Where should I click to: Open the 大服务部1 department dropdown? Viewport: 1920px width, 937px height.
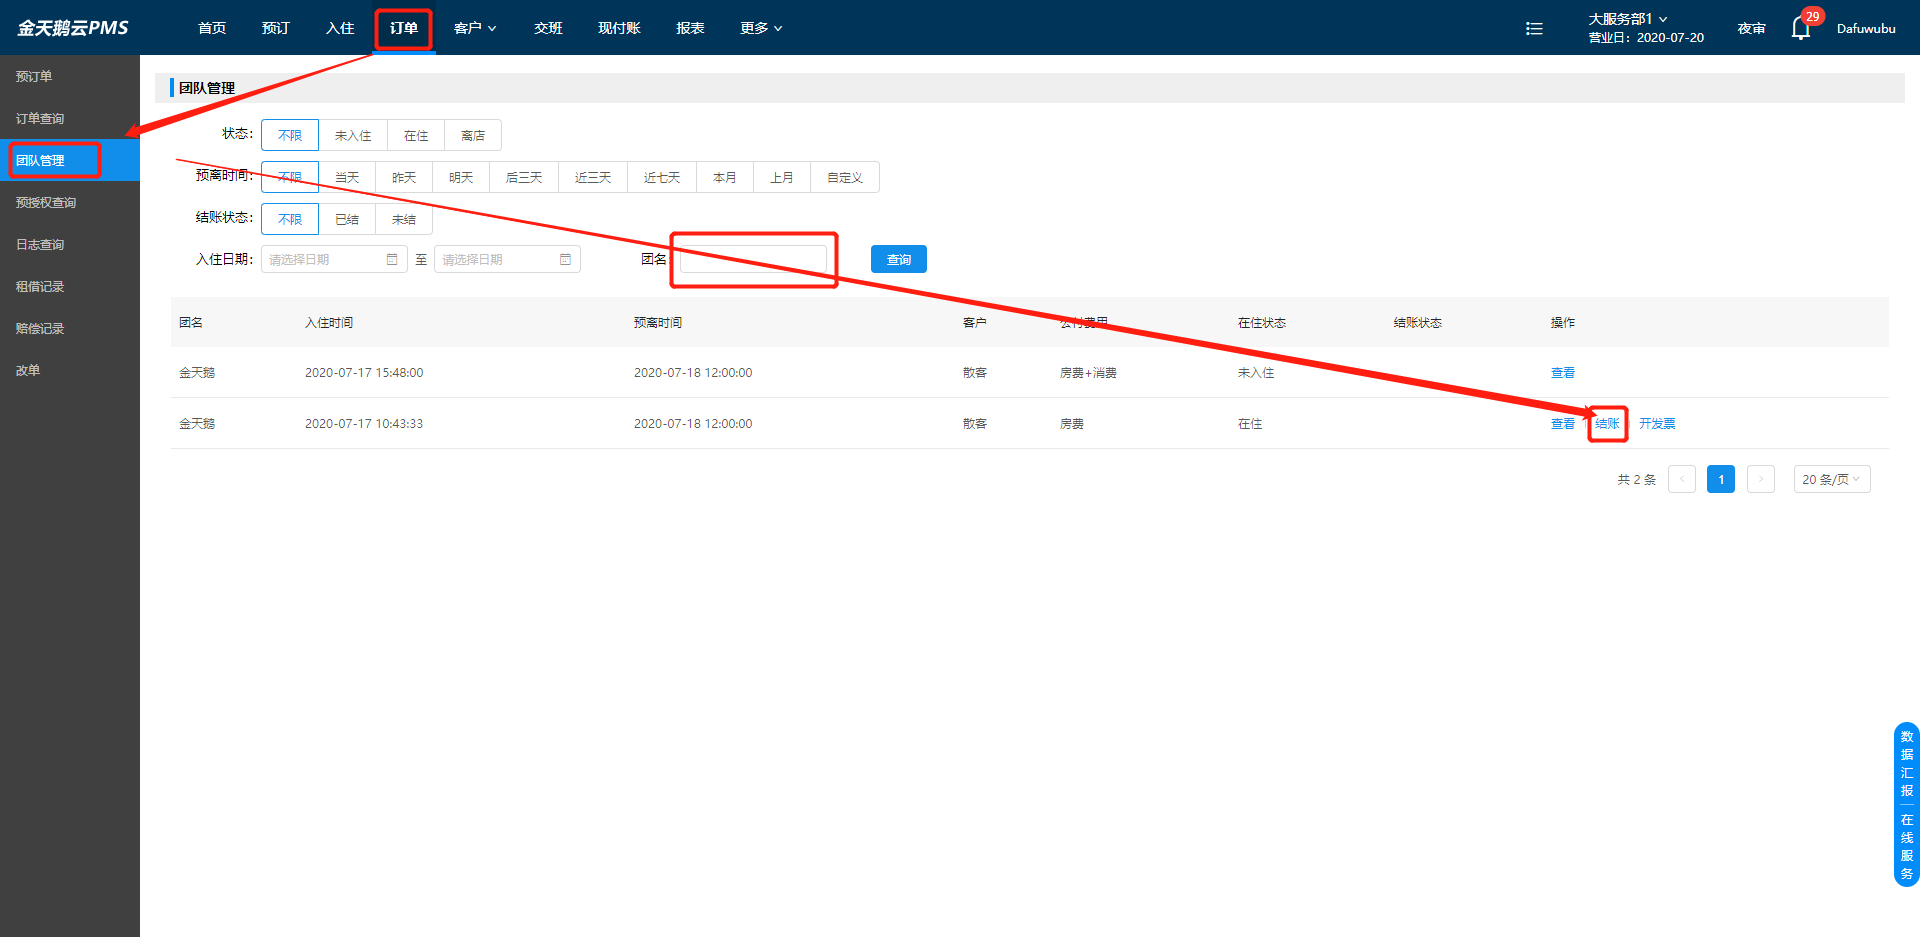(1628, 19)
